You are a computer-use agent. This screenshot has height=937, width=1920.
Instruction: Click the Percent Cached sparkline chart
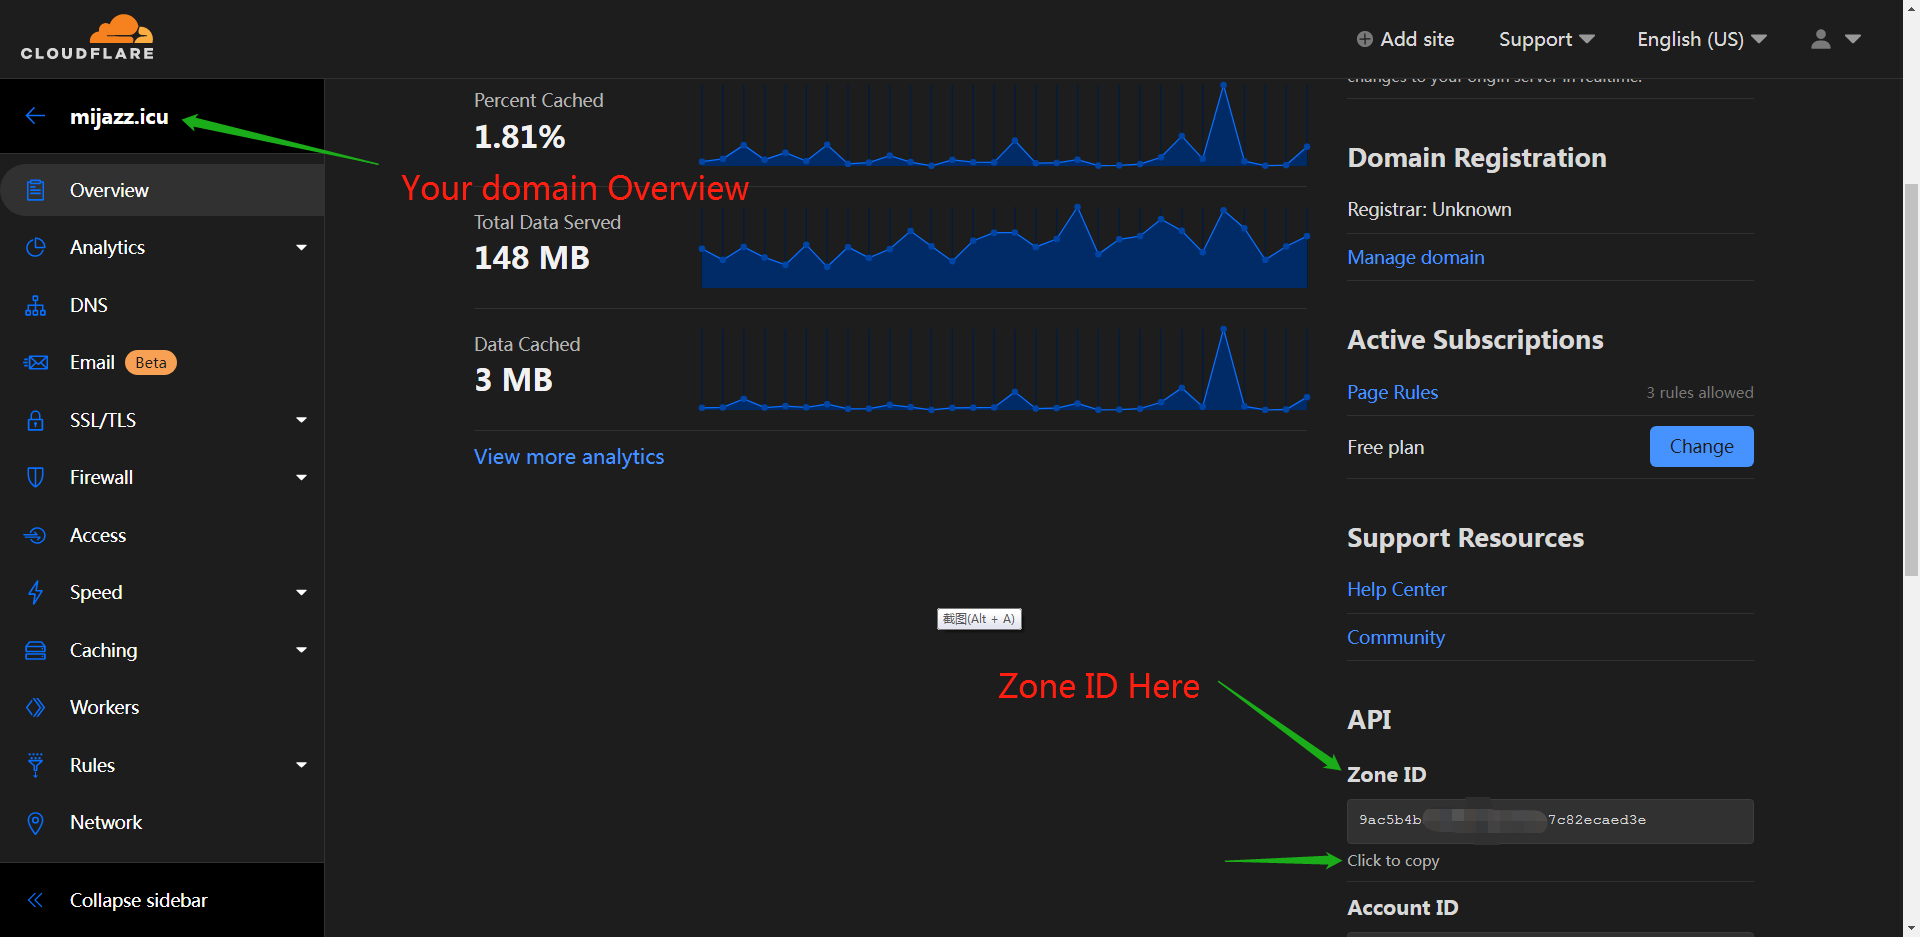(x=1004, y=125)
